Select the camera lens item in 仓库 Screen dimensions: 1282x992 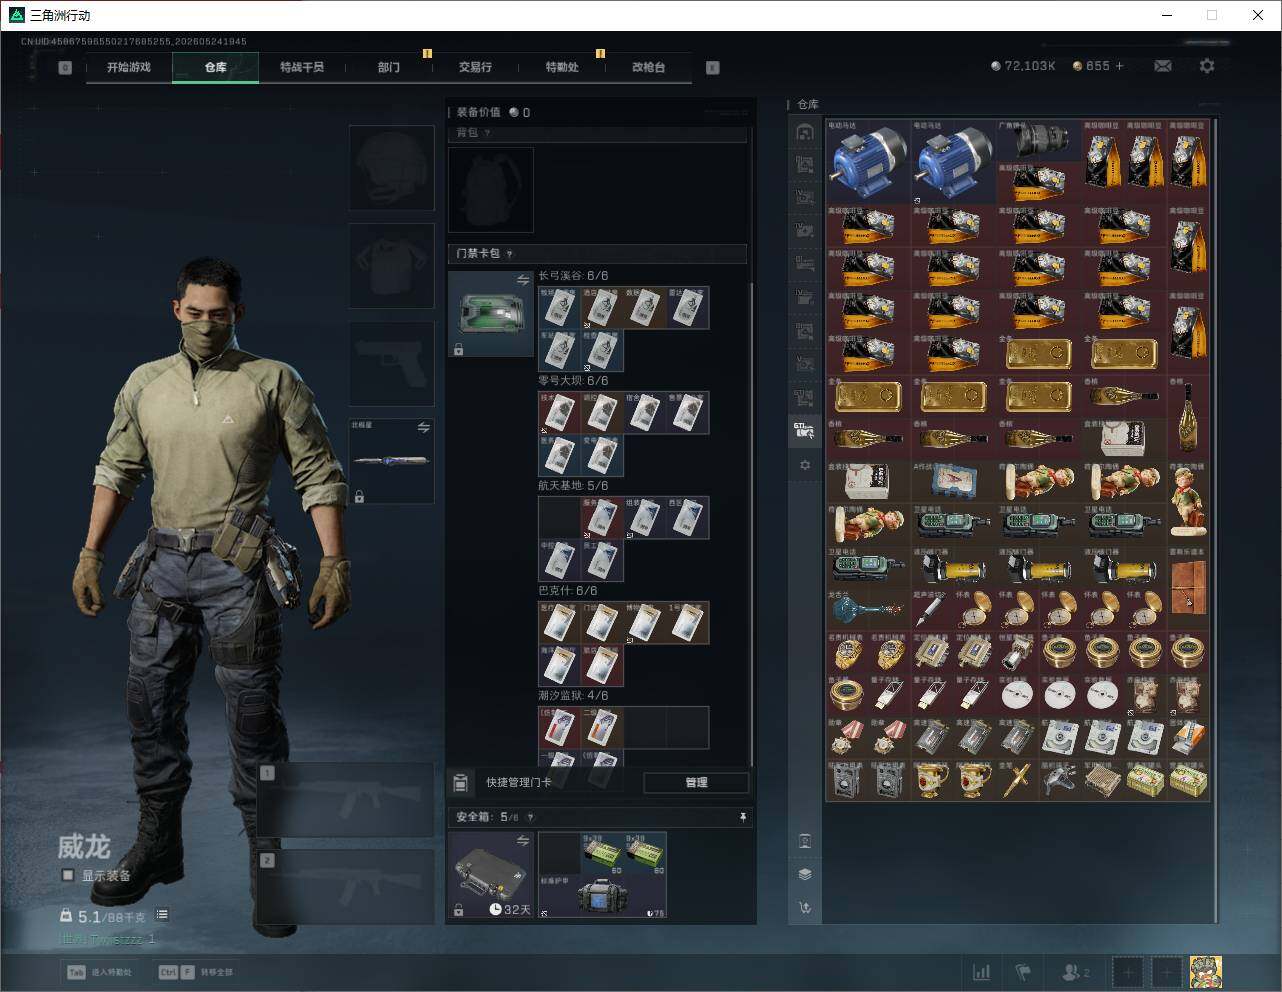tap(1039, 141)
